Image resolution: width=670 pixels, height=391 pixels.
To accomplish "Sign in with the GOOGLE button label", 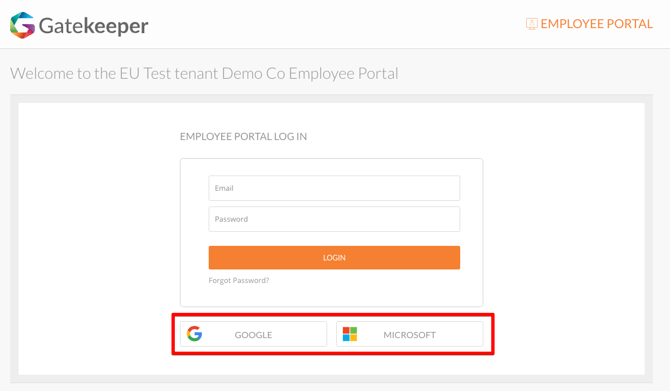I will pos(253,335).
